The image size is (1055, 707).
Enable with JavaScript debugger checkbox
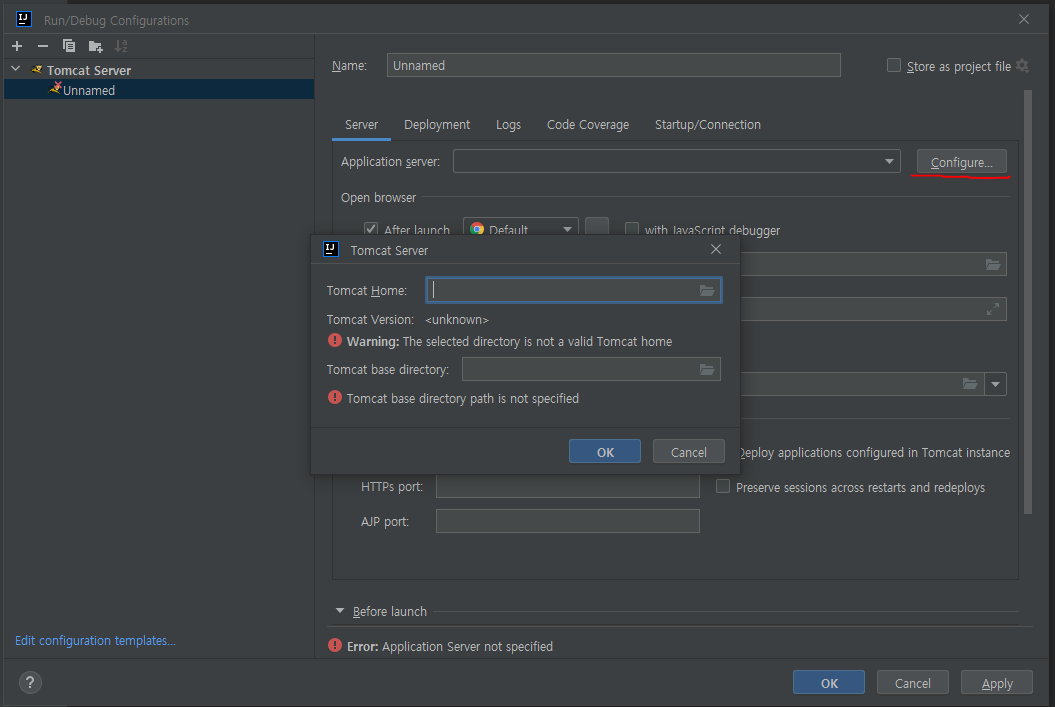(632, 229)
